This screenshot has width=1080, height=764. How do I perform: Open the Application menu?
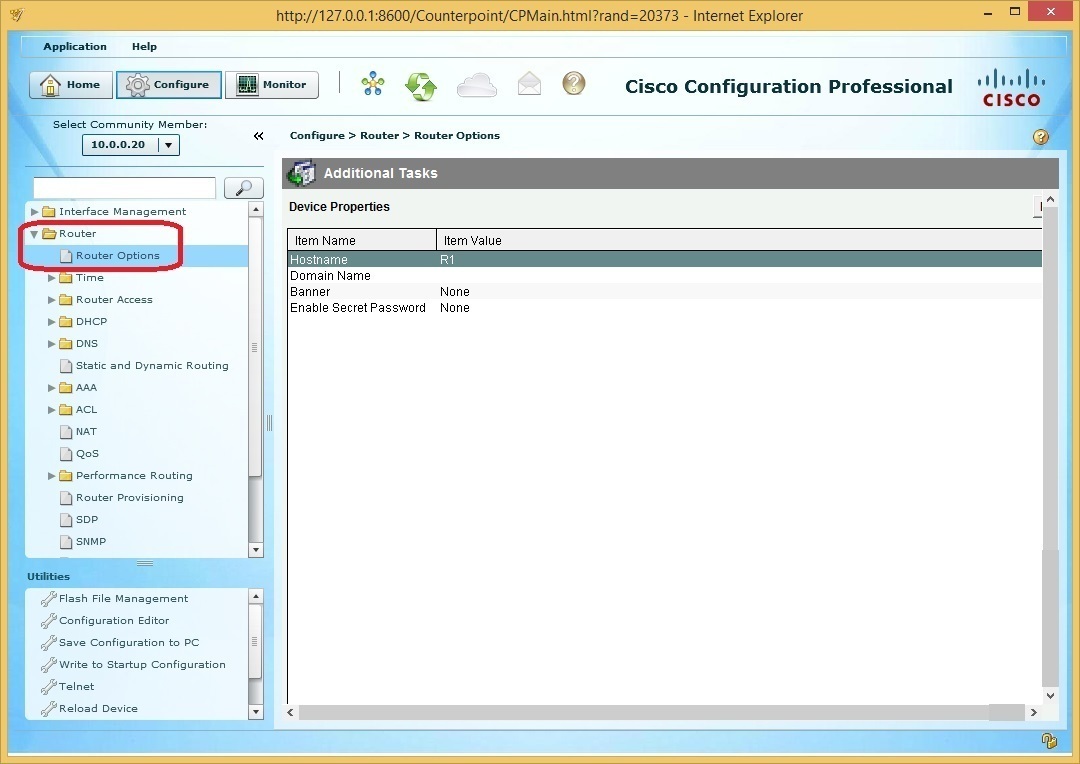(75, 46)
